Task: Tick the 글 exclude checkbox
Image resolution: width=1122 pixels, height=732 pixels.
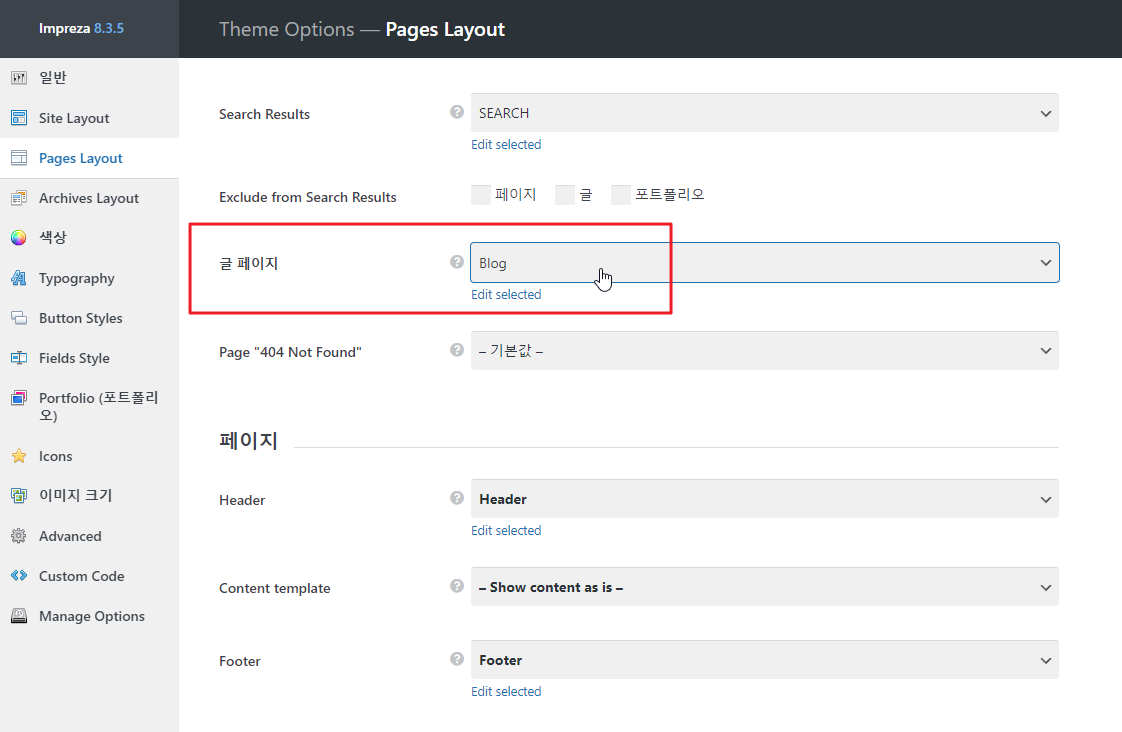Action: pyautogui.click(x=565, y=195)
